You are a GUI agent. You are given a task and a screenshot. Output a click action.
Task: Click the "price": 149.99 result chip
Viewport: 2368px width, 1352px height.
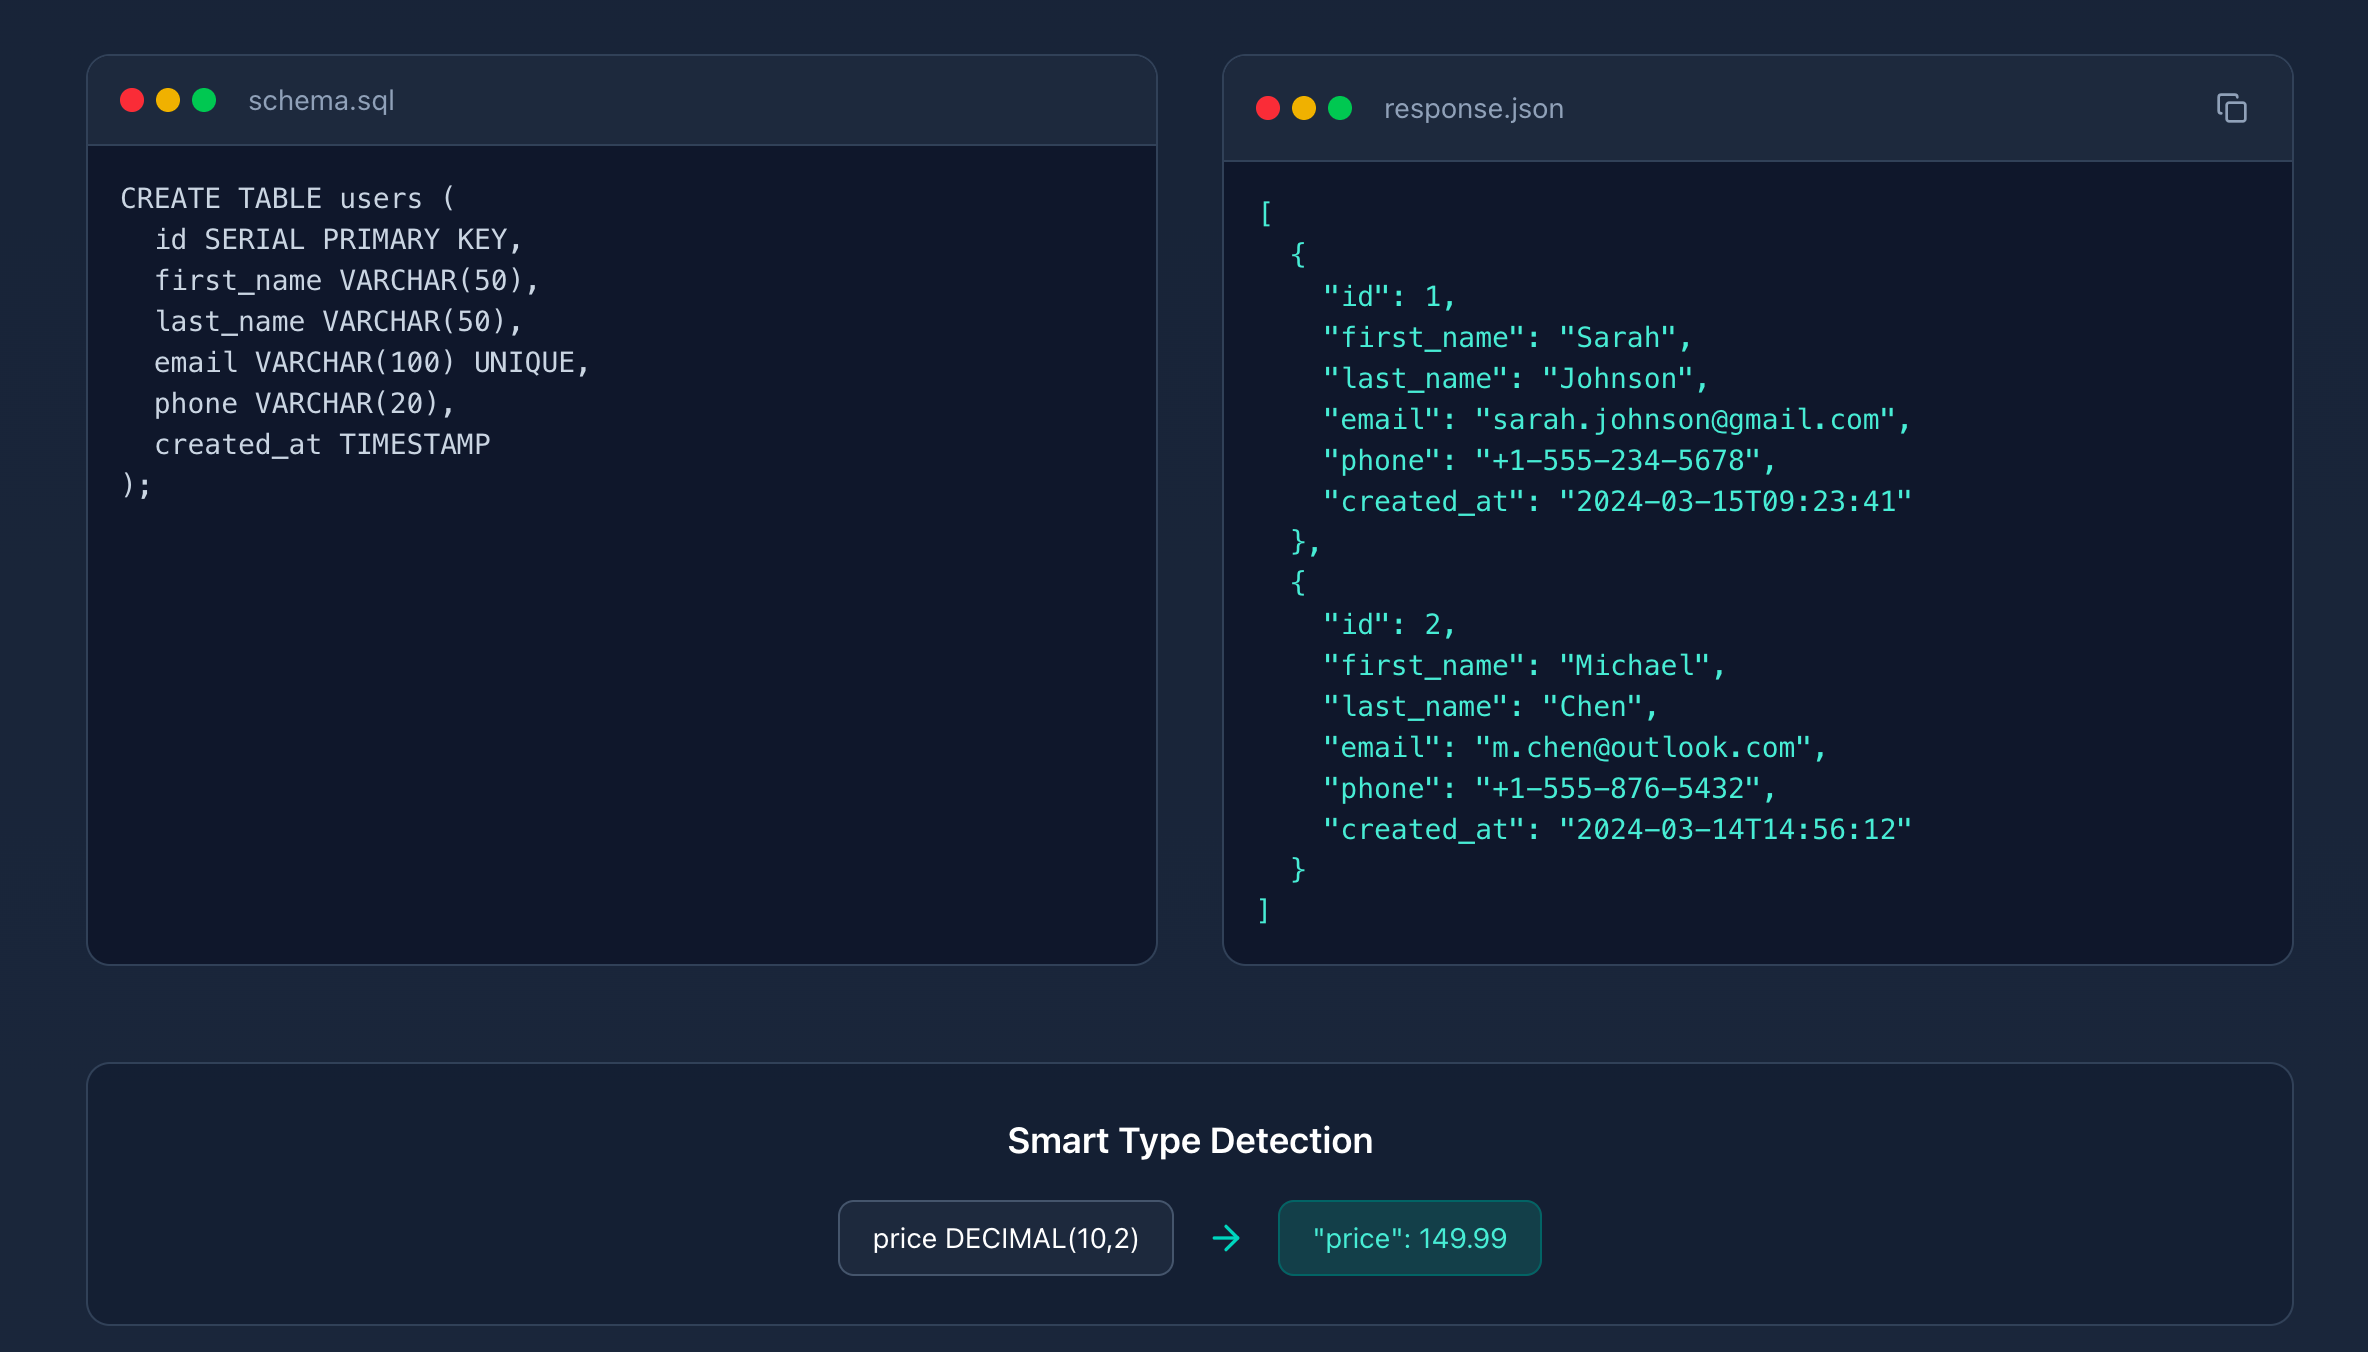[x=1409, y=1238]
